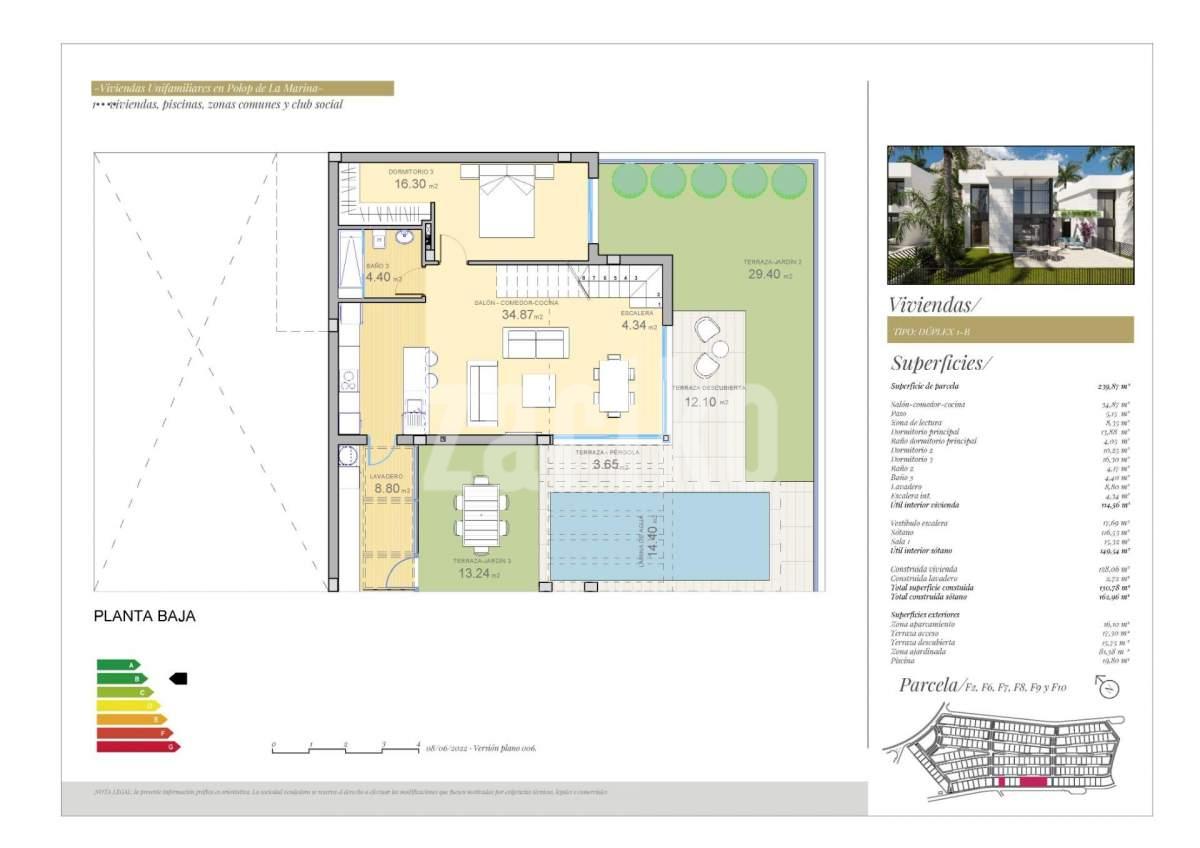Click the 'PLANTA BAJA' title

pyautogui.click(x=144, y=617)
